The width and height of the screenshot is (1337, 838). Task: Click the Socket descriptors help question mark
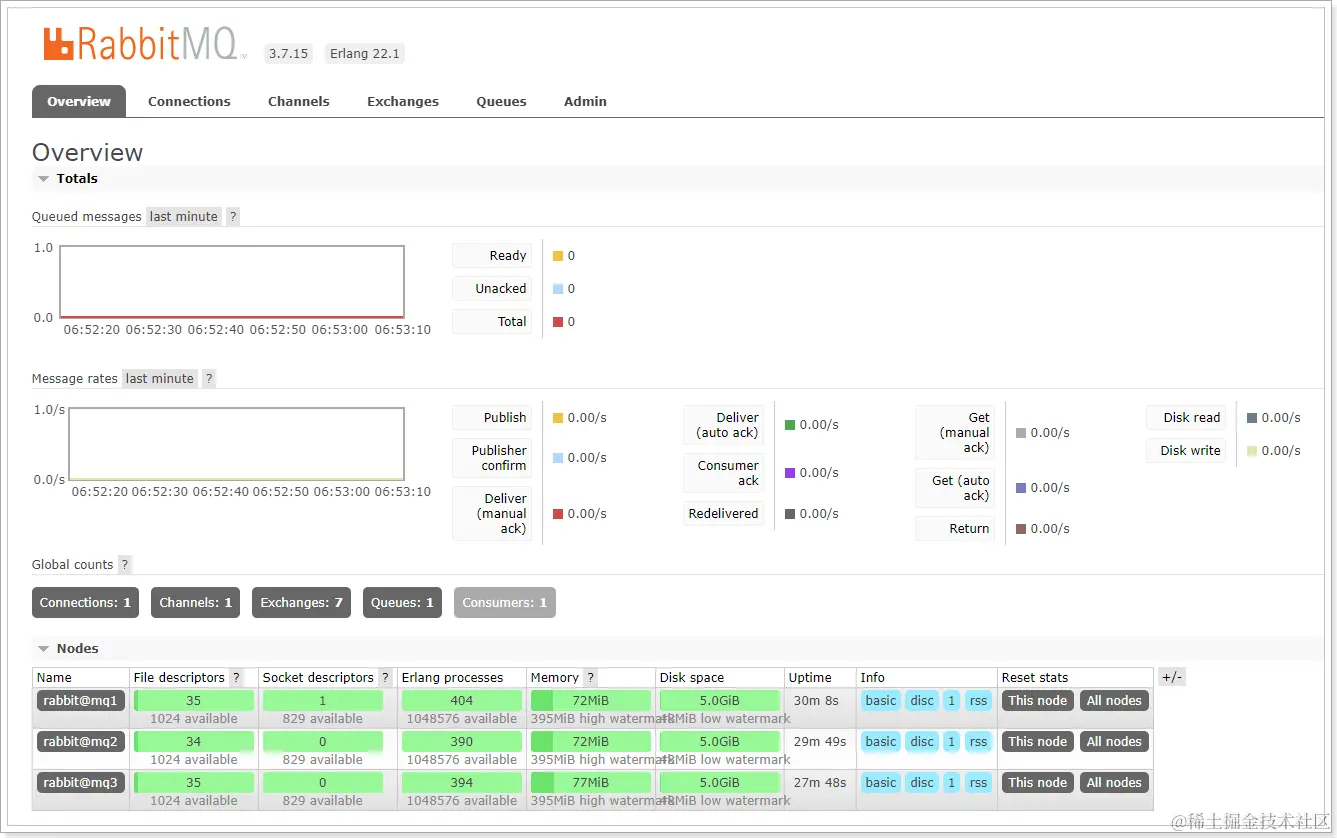pos(385,677)
